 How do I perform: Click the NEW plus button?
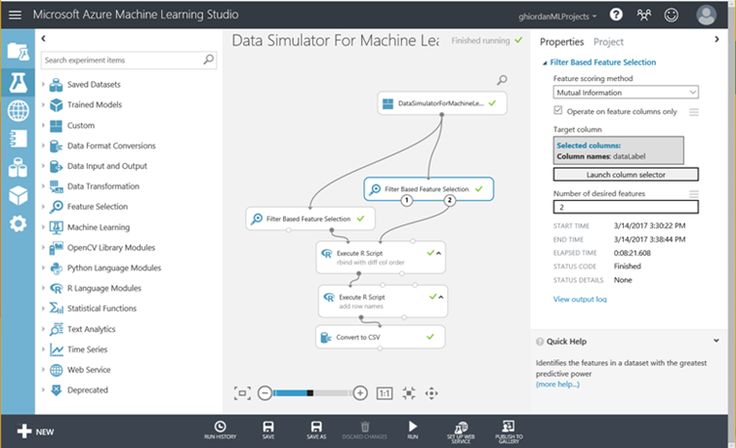[36, 431]
